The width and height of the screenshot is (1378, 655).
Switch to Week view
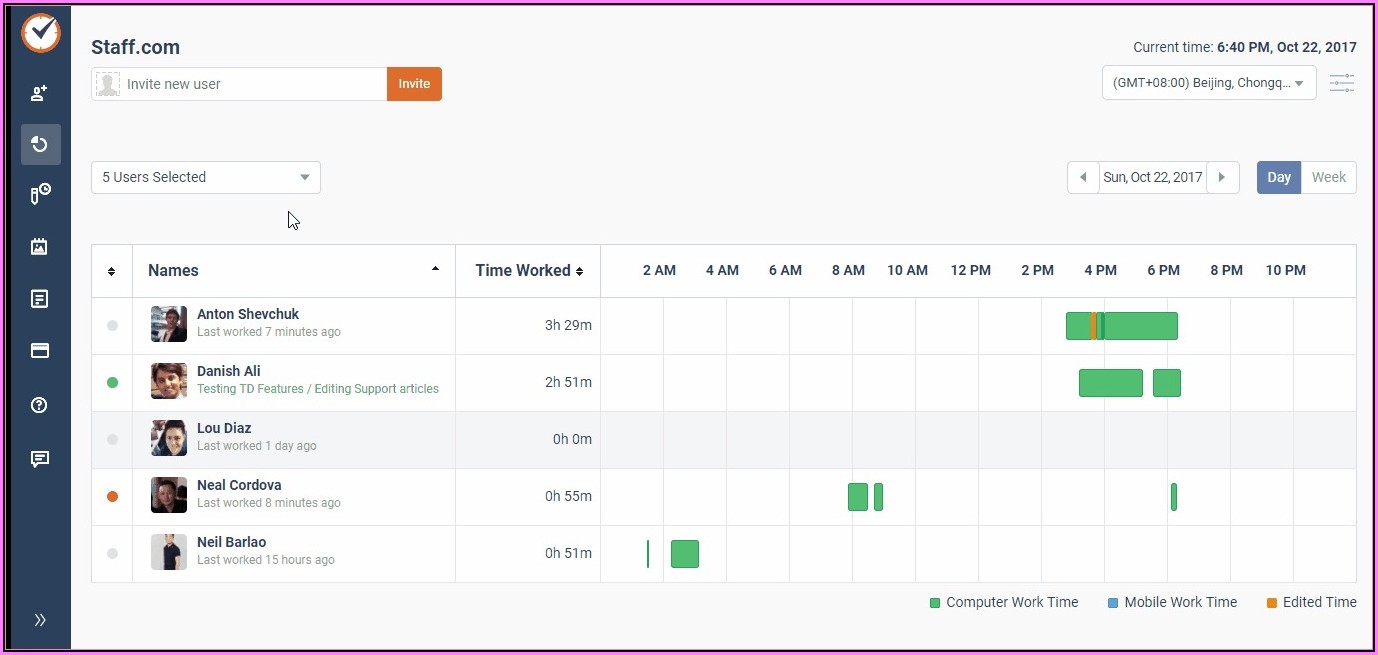[x=1328, y=177]
